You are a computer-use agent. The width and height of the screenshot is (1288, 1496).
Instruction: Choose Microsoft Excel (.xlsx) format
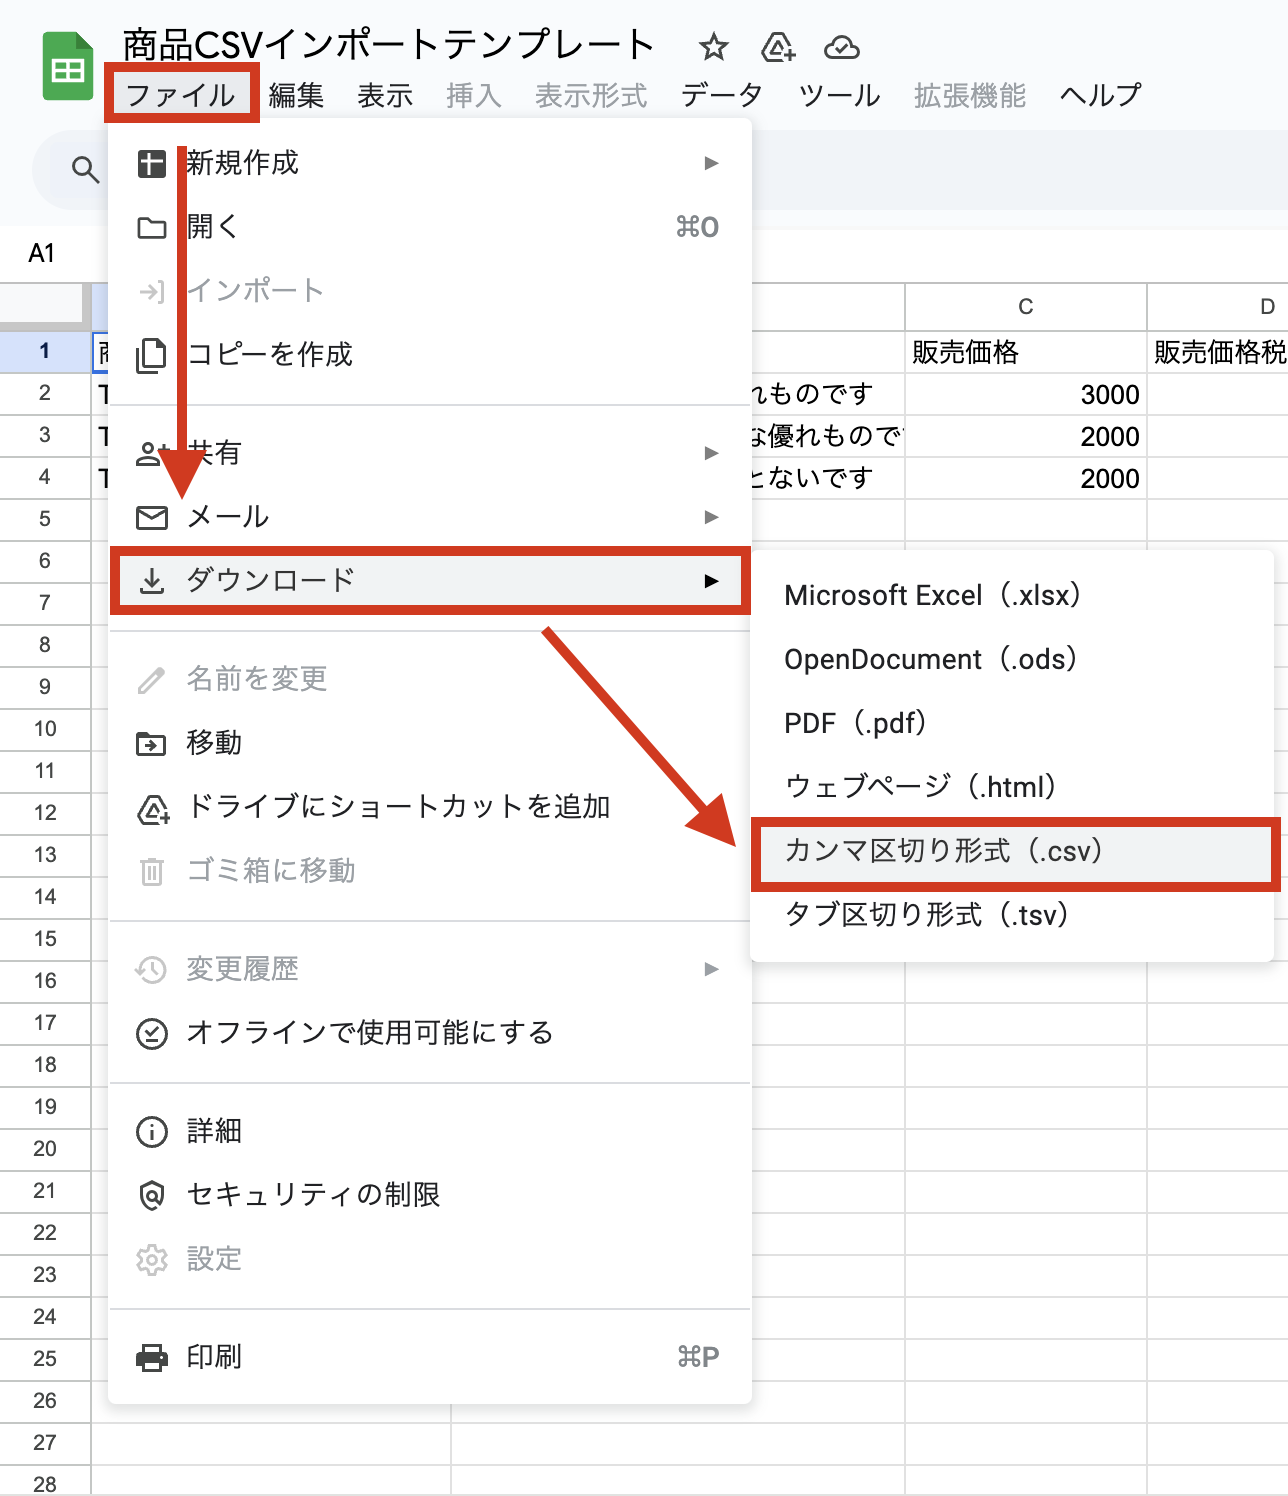point(932,595)
